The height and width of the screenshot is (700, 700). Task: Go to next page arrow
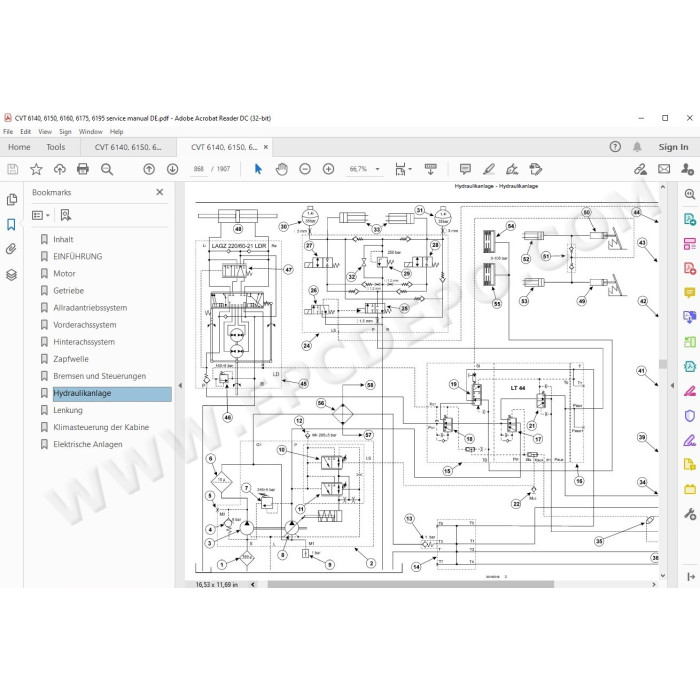coord(172,169)
